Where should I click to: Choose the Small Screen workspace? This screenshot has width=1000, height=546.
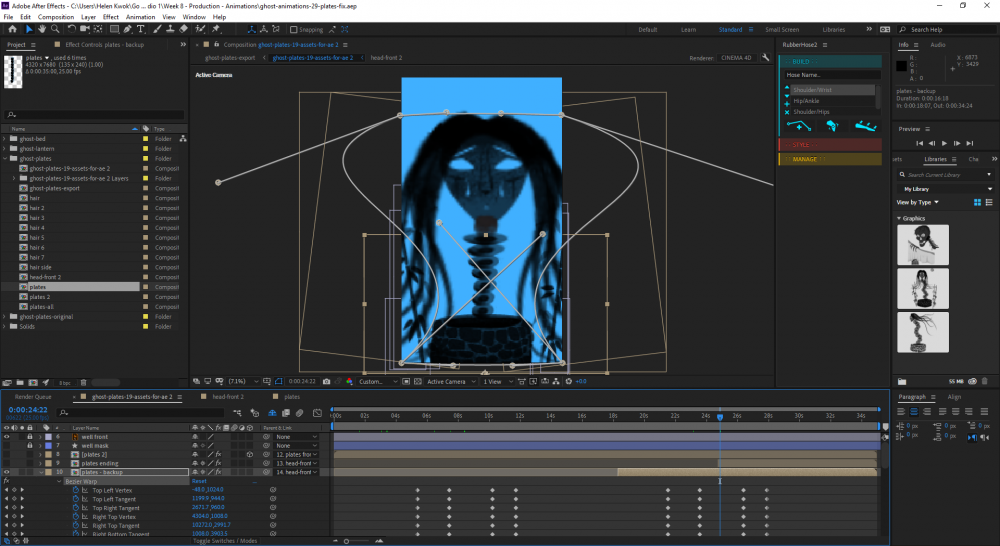pyautogui.click(x=782, y=29)
